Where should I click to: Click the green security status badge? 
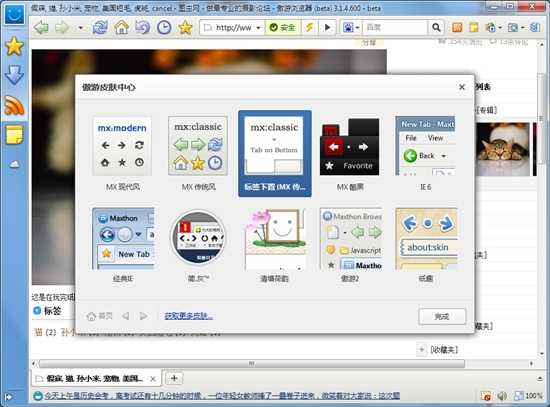pyautogui.click(x=283, y=27)
